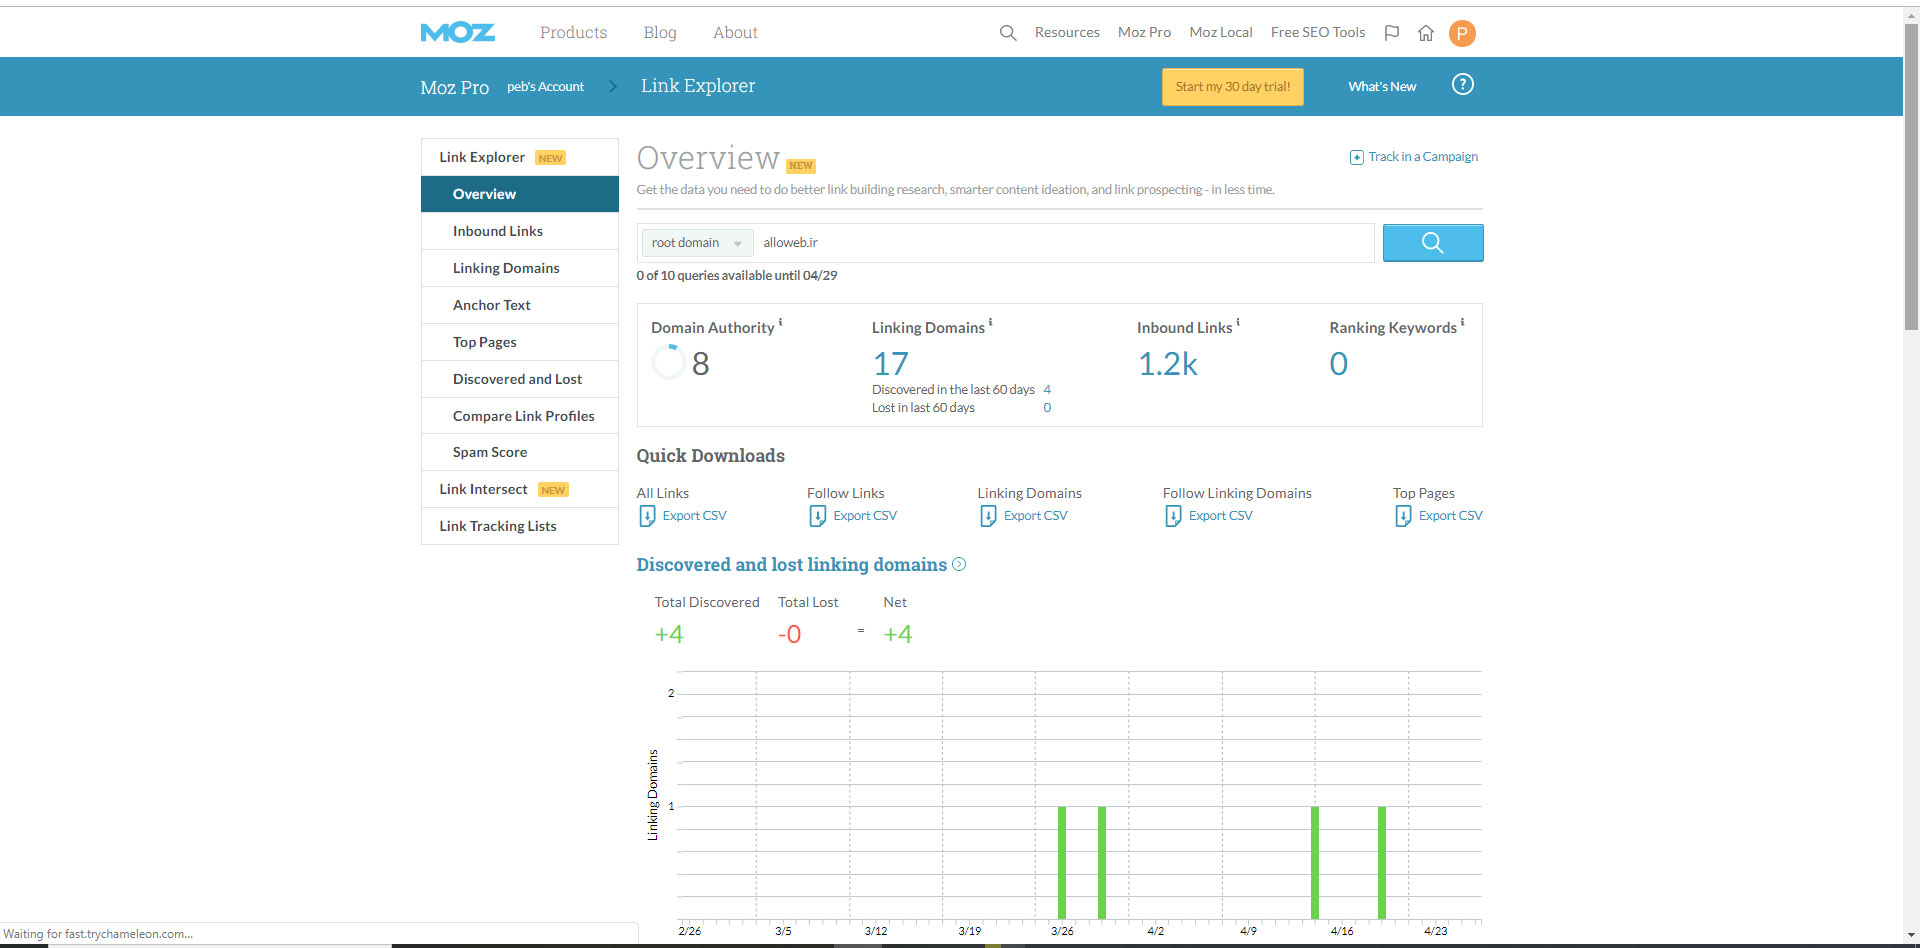Click info icon next to Domain Authority
Viewport: 1920px width, 948px height.
(780, 322)
